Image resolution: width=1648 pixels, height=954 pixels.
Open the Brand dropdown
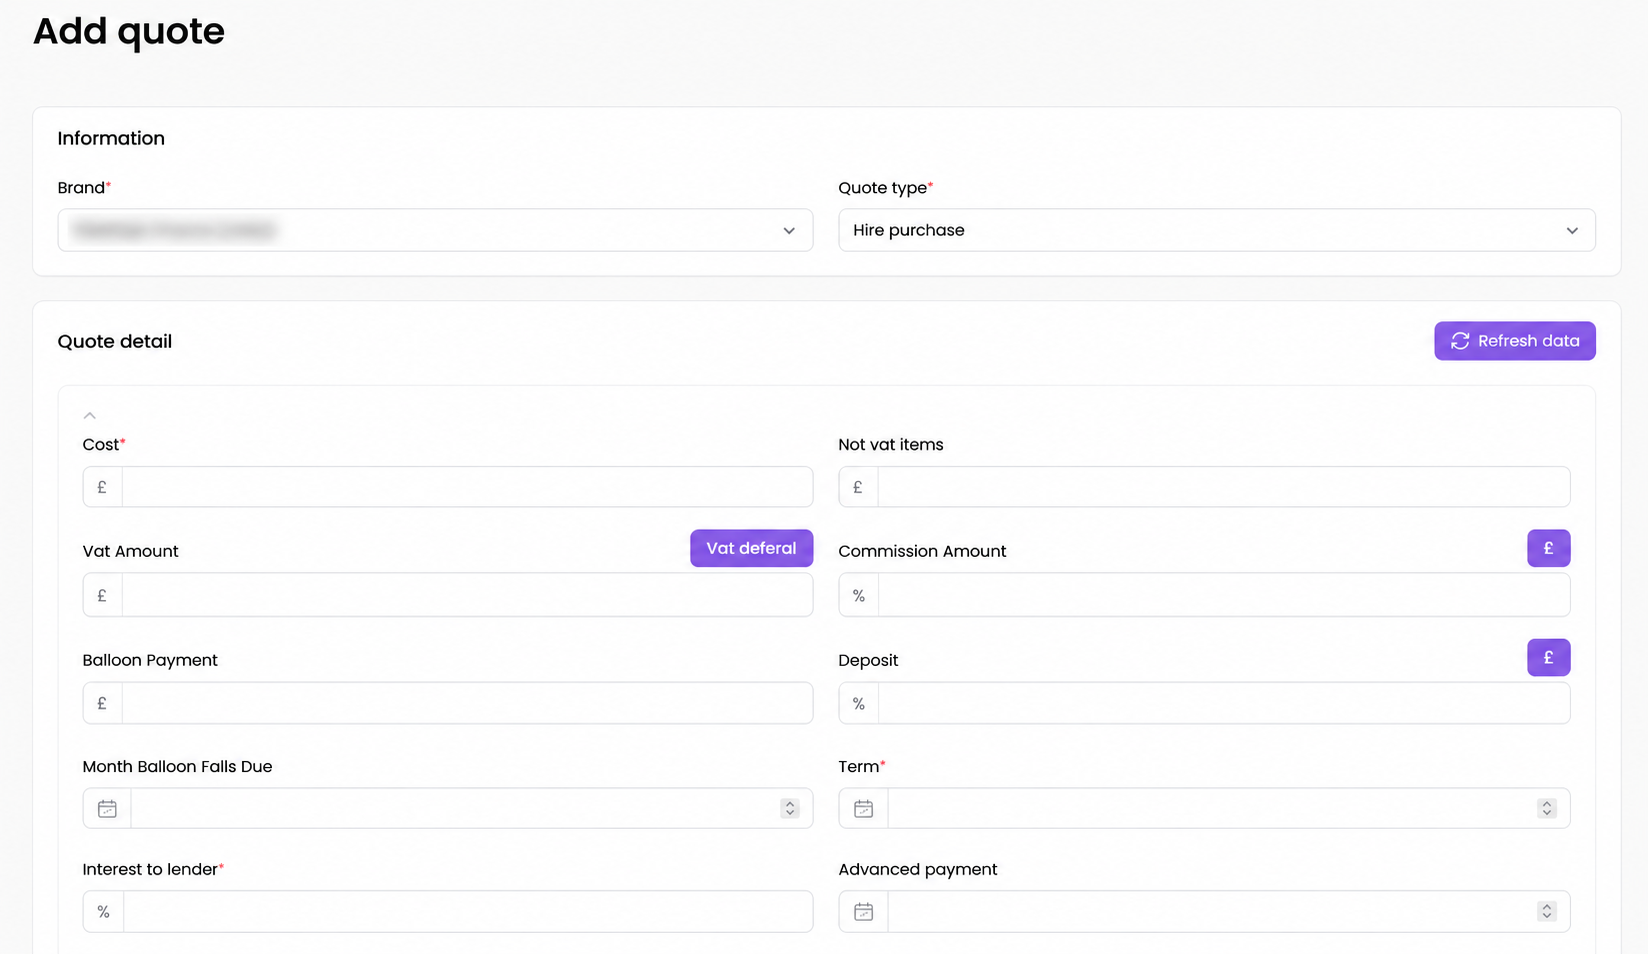point(435,230)
